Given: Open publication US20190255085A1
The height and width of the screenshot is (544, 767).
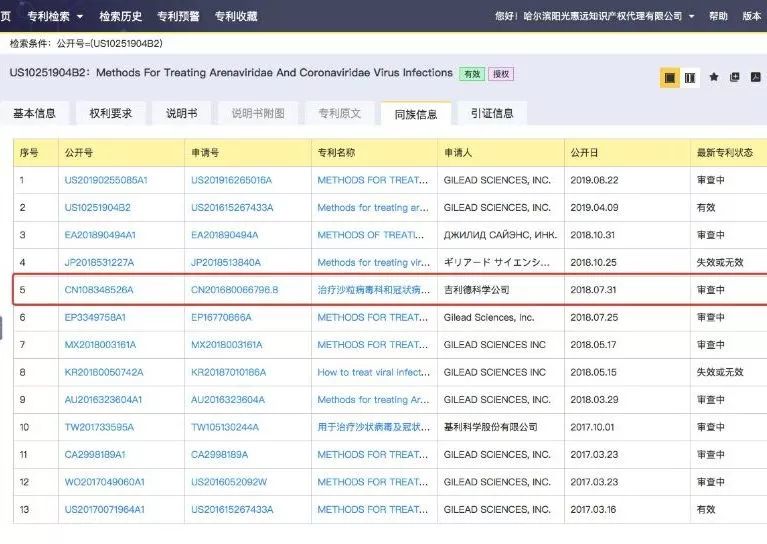Looking at the screenshot, I should [106, 180].
